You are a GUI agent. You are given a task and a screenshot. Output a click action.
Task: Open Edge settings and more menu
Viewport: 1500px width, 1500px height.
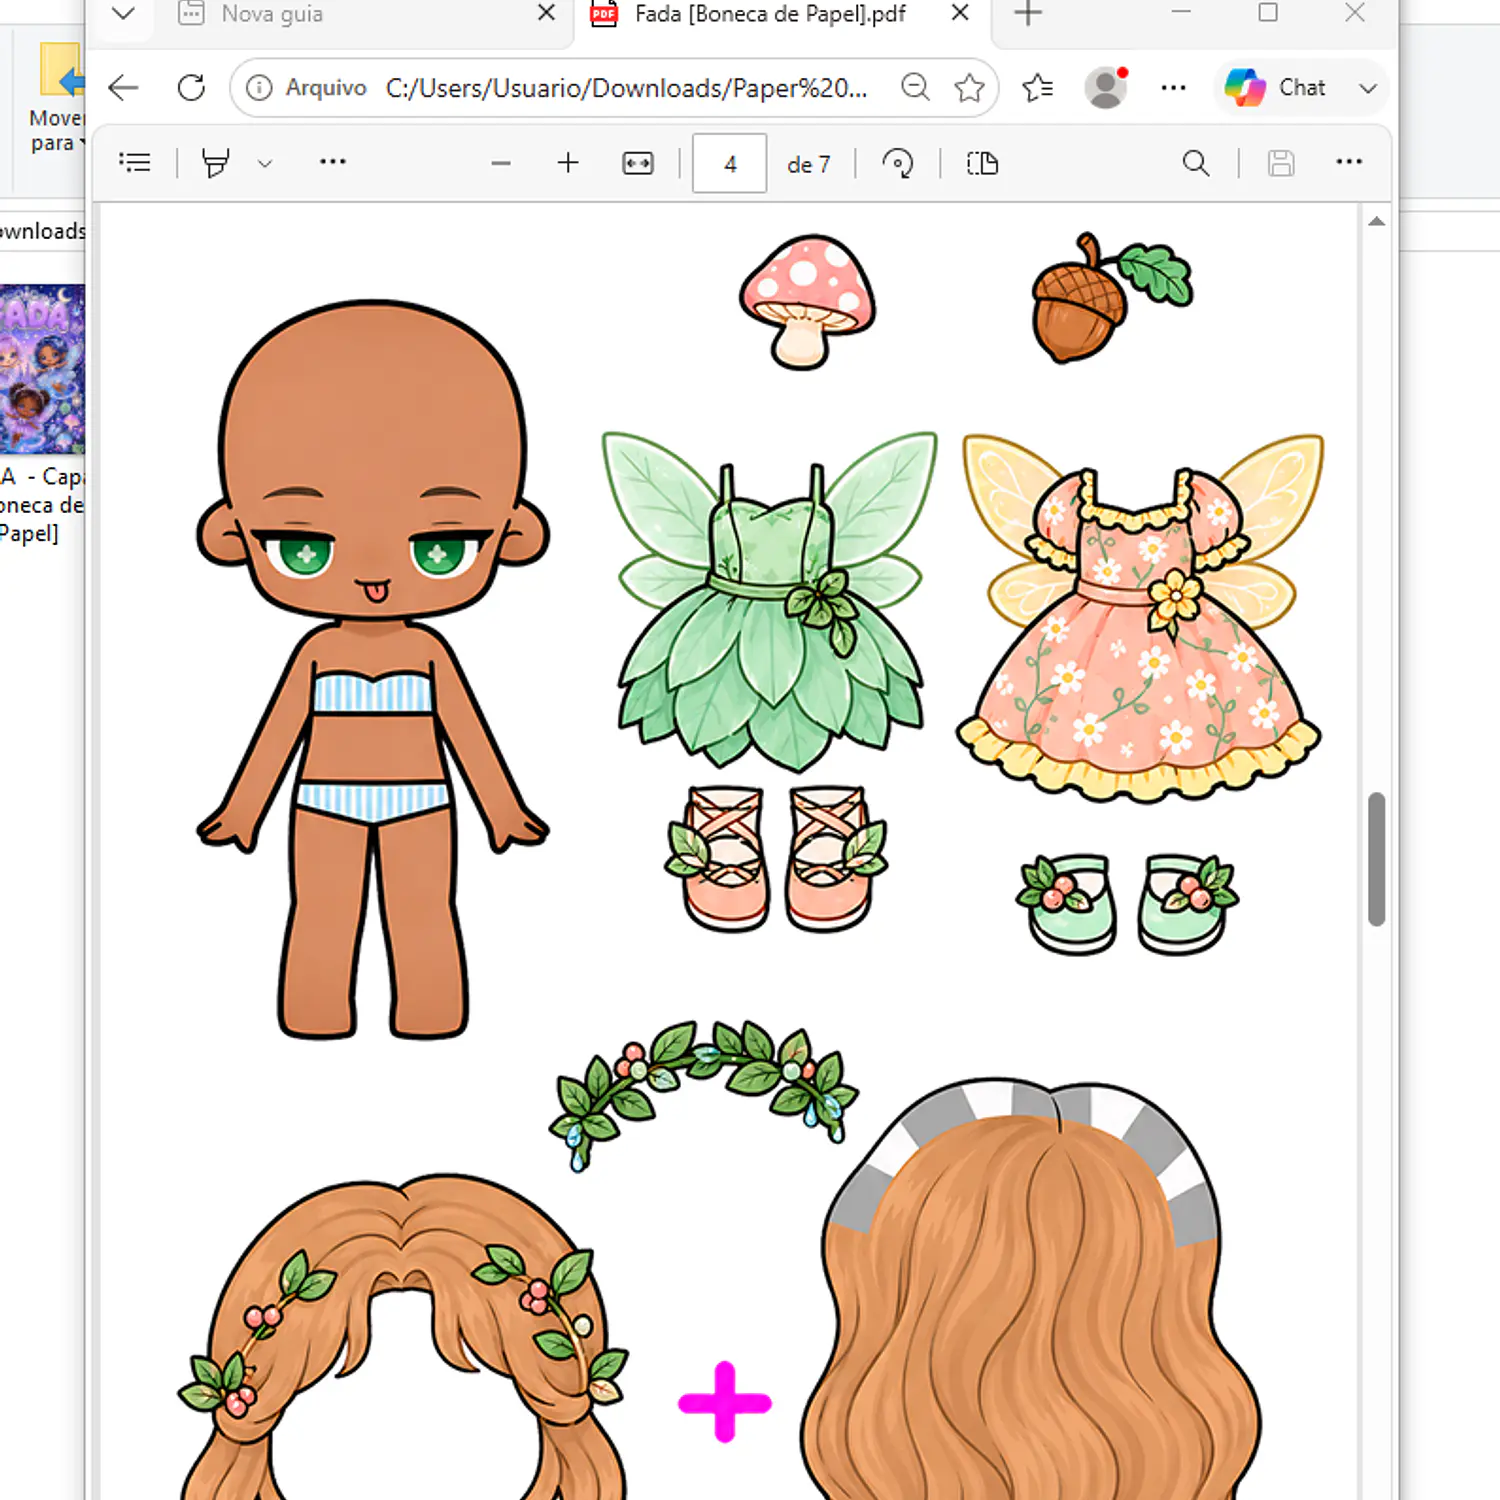[x=1173, y=88]
